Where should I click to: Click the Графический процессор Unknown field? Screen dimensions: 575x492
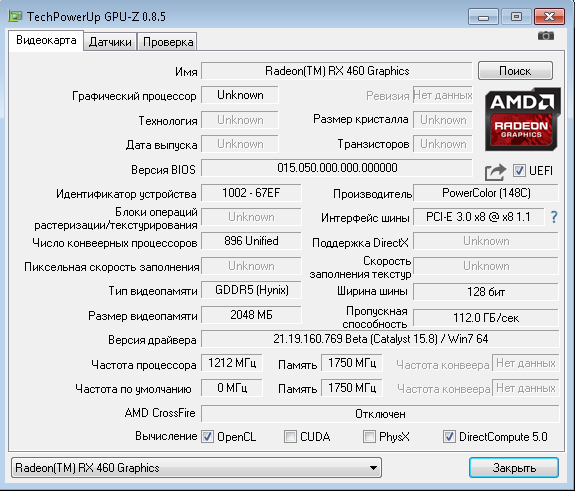pyautogui.click(x=240, y=95)
